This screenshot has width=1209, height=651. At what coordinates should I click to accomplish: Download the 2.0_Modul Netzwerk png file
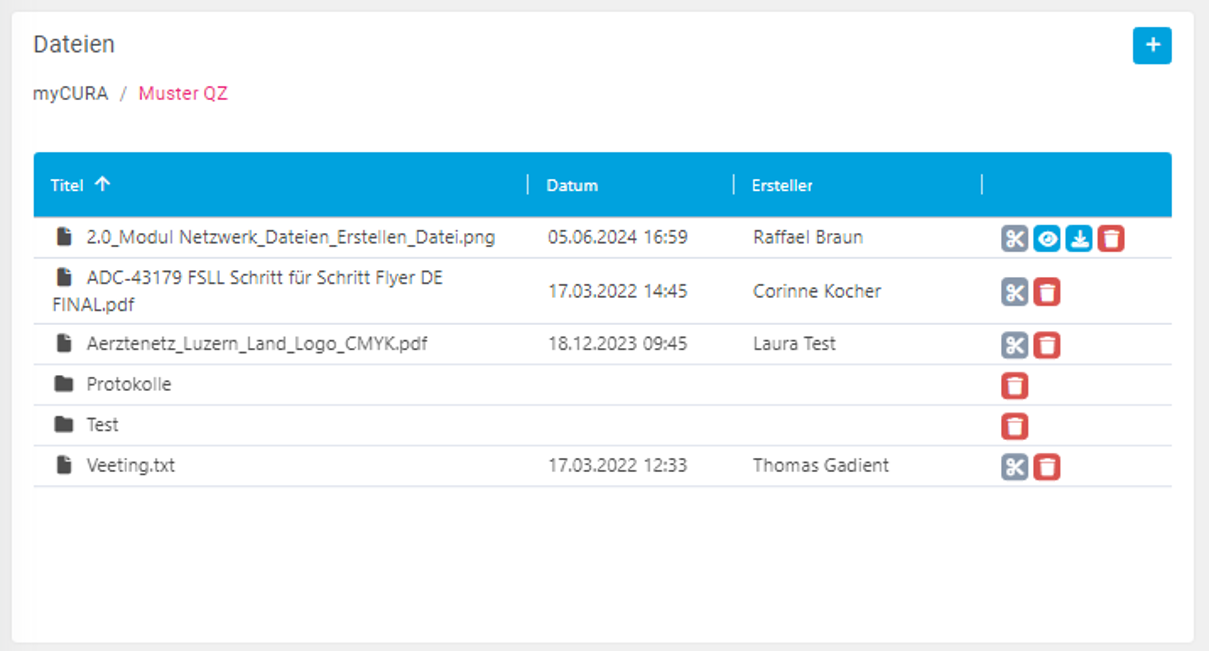[1079, 239]
